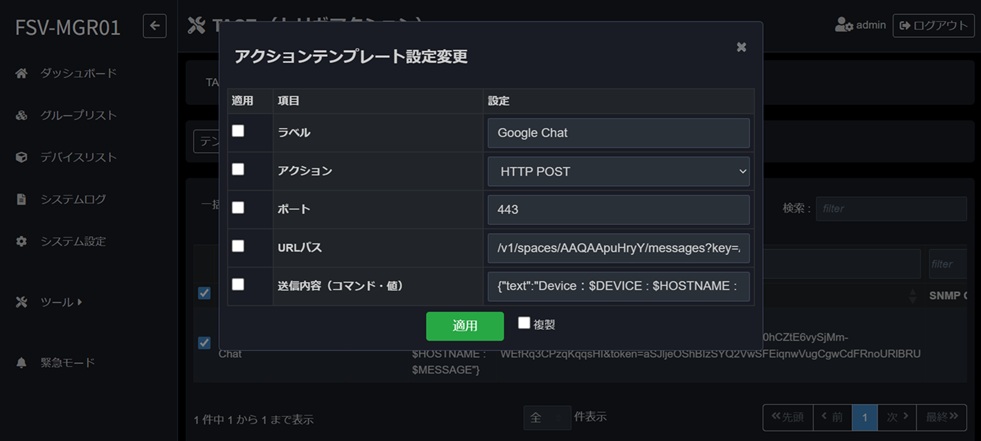981x441 pixels.
Task: Open the 件表示 page size dropdown
Action: [547, 418]
